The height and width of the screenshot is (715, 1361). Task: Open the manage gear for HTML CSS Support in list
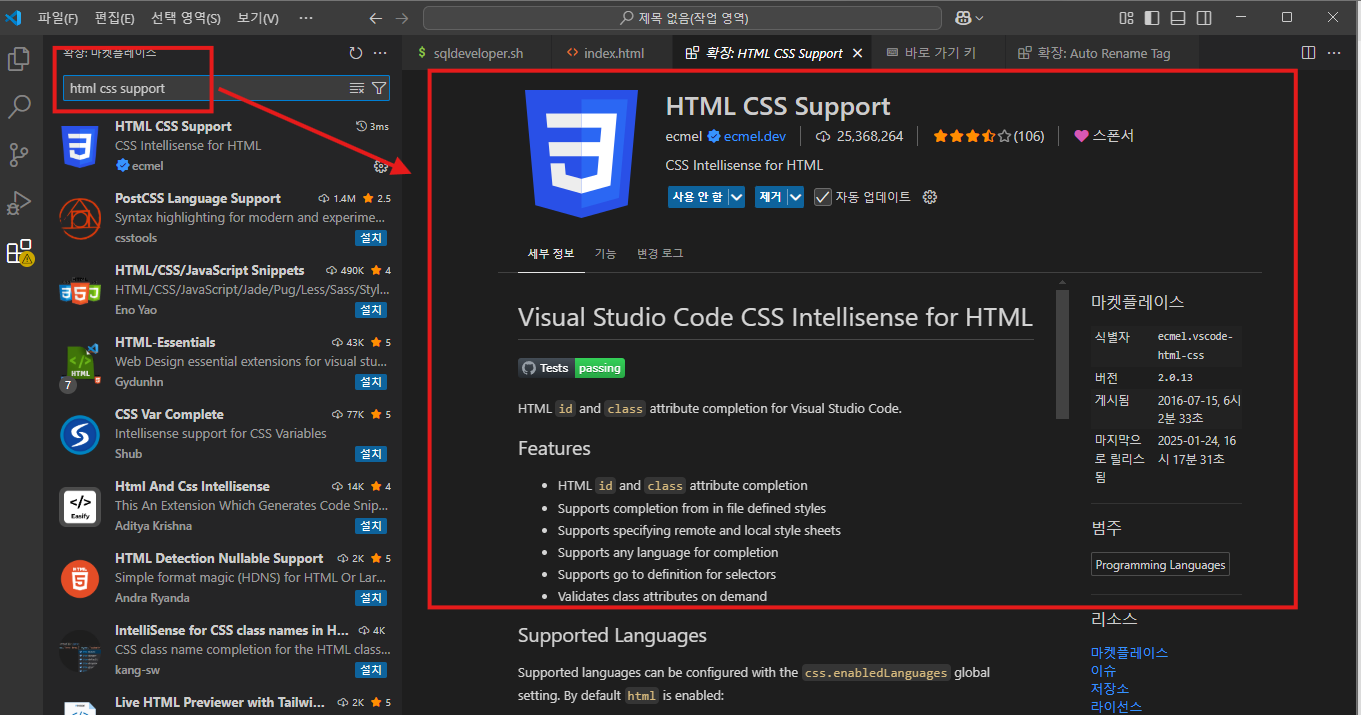380,166
